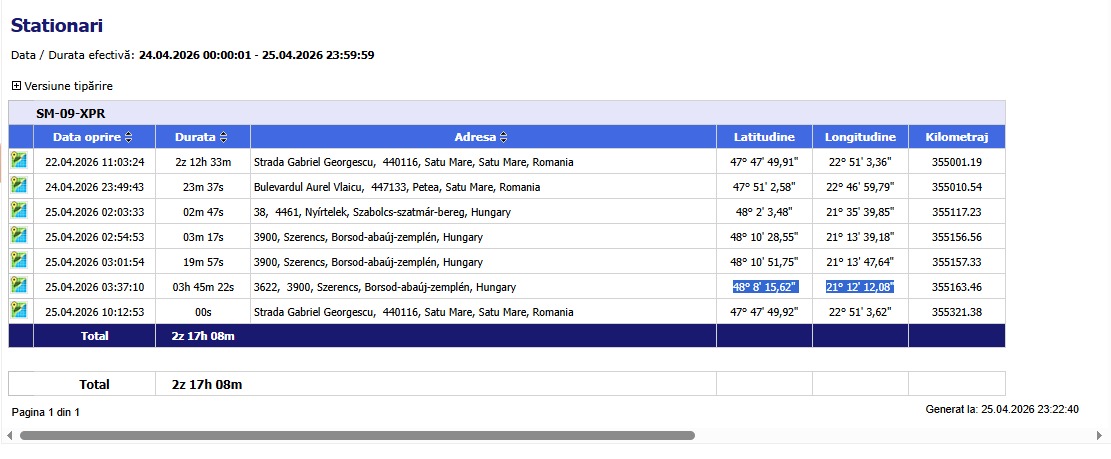The width and height of the screenshot is (1111, 459).
Task: Click the date range 24.04.2026 - 25.04.2026
Action: pyautogui.click(x=256, y=55)
